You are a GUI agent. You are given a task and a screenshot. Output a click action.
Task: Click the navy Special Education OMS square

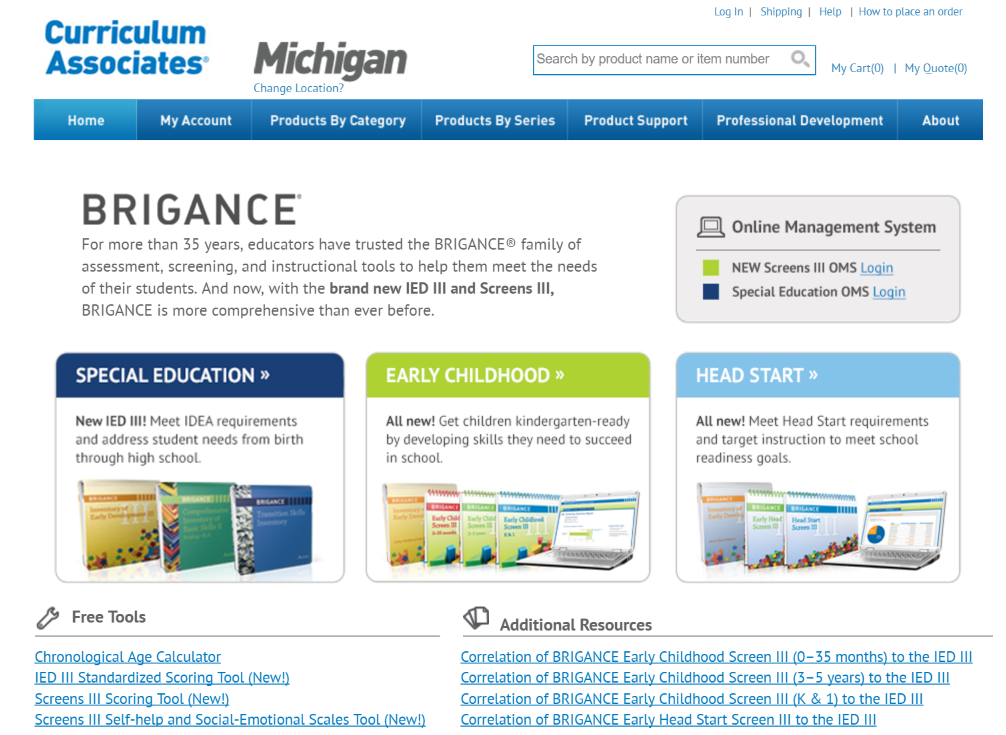tap(711, 292)
